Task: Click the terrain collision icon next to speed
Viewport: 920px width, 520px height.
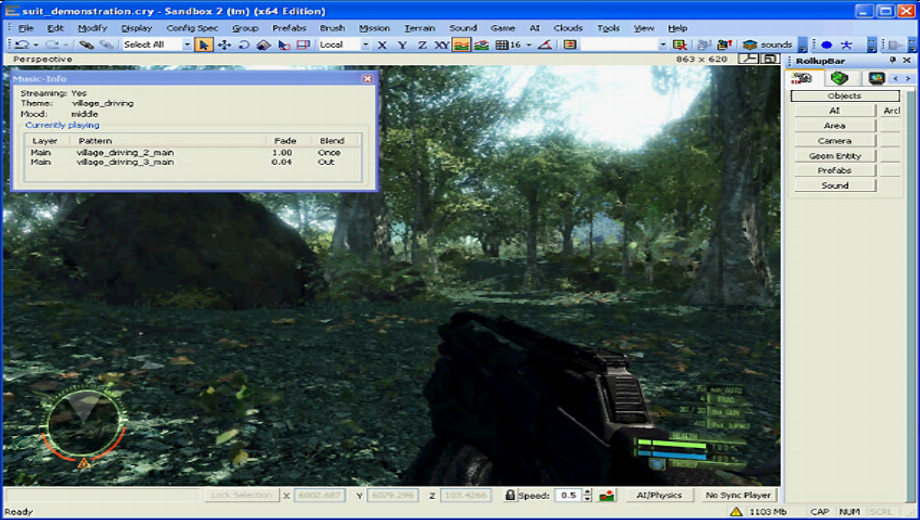Action: click(607, 496)
